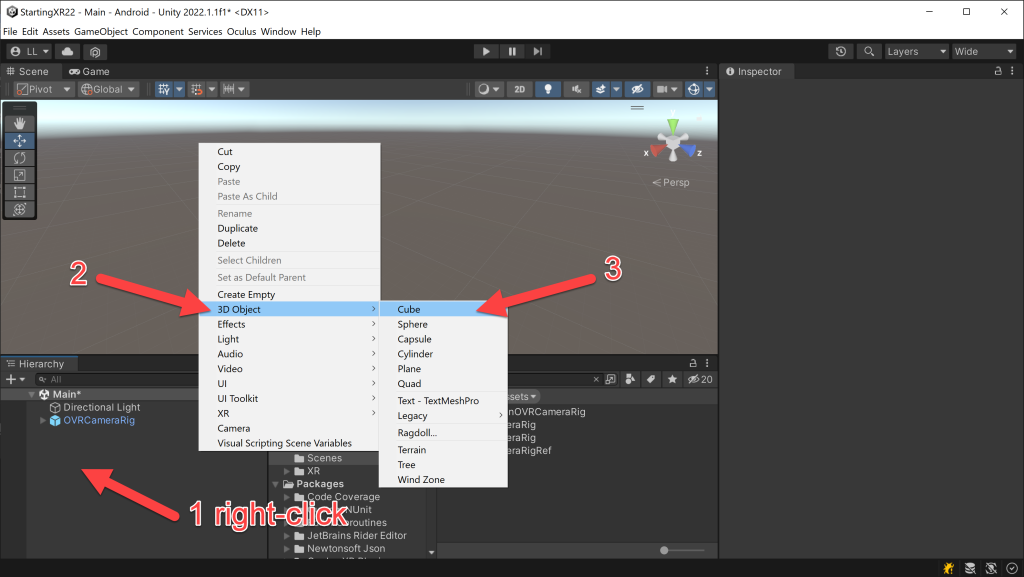
Task: Open the Global handle rotation dropdown
Action: [108, 89]
